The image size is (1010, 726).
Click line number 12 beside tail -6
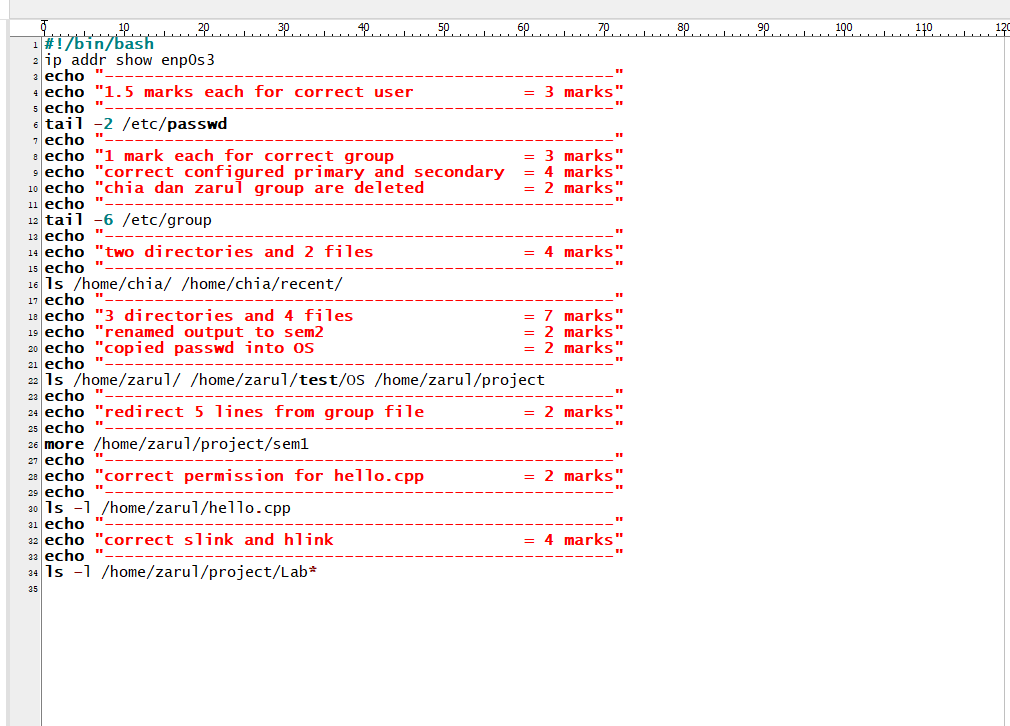point(31,220)
